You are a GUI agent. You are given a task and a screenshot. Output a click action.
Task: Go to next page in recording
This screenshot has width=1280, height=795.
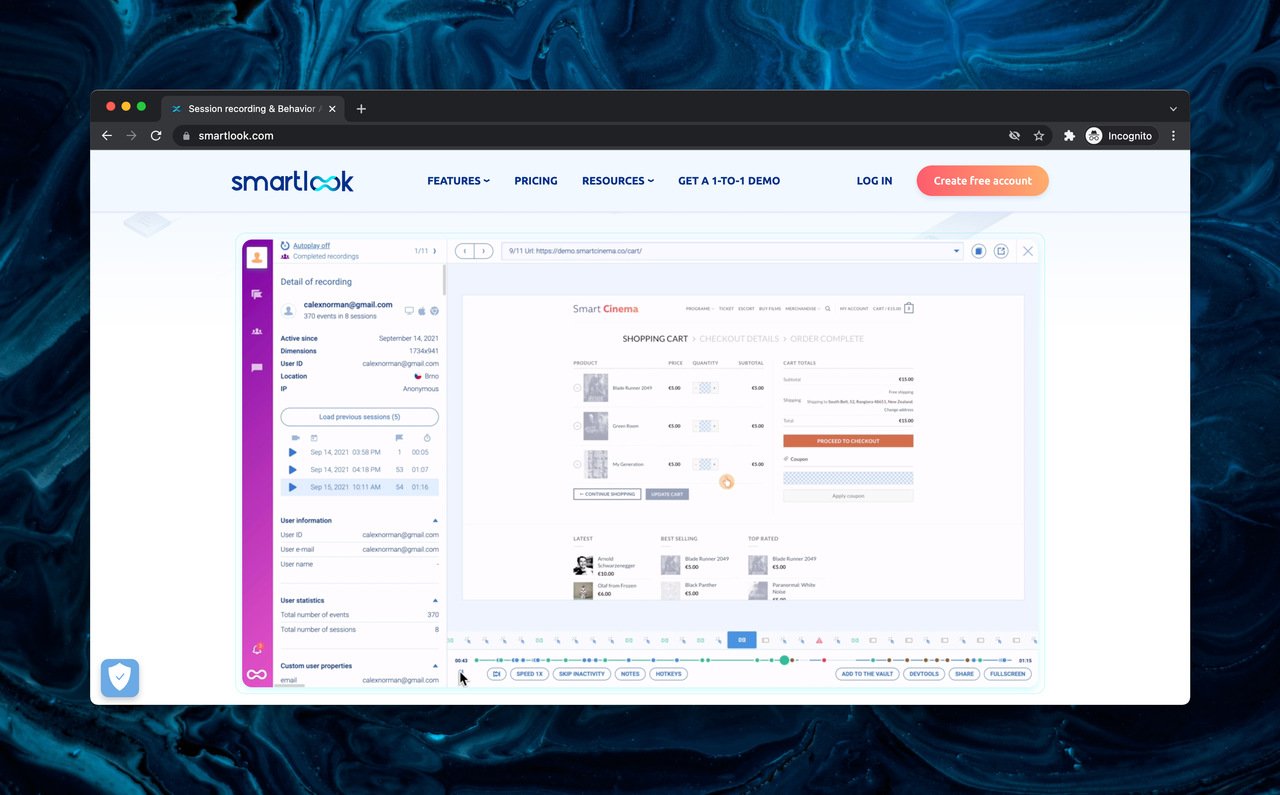click(483, 251)
